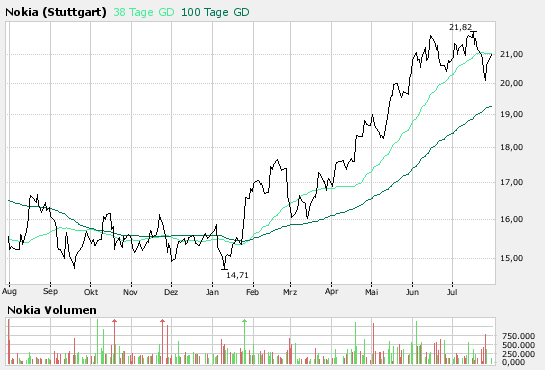Image resolution: width=545 pixels, height=370 pixels.
Task: Click the Jan month label
Action: click(x=212, y=292)
